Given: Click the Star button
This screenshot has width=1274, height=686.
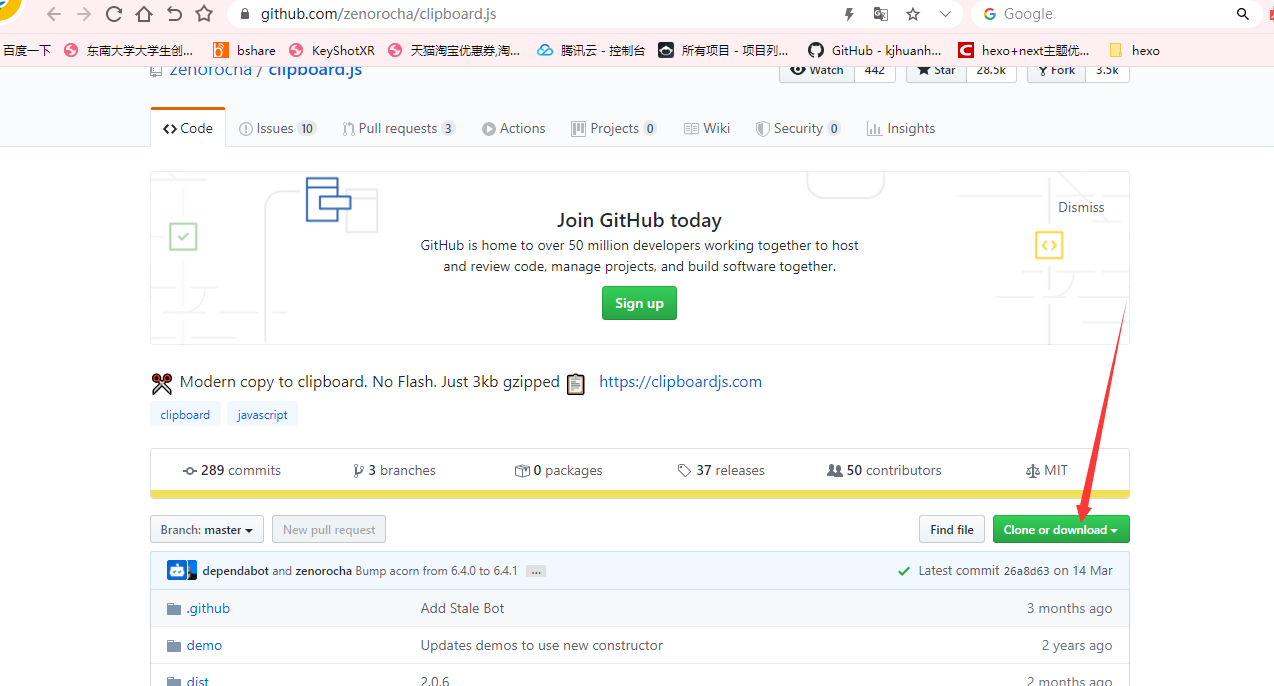Looking at the screenshot, I should 936,70.
